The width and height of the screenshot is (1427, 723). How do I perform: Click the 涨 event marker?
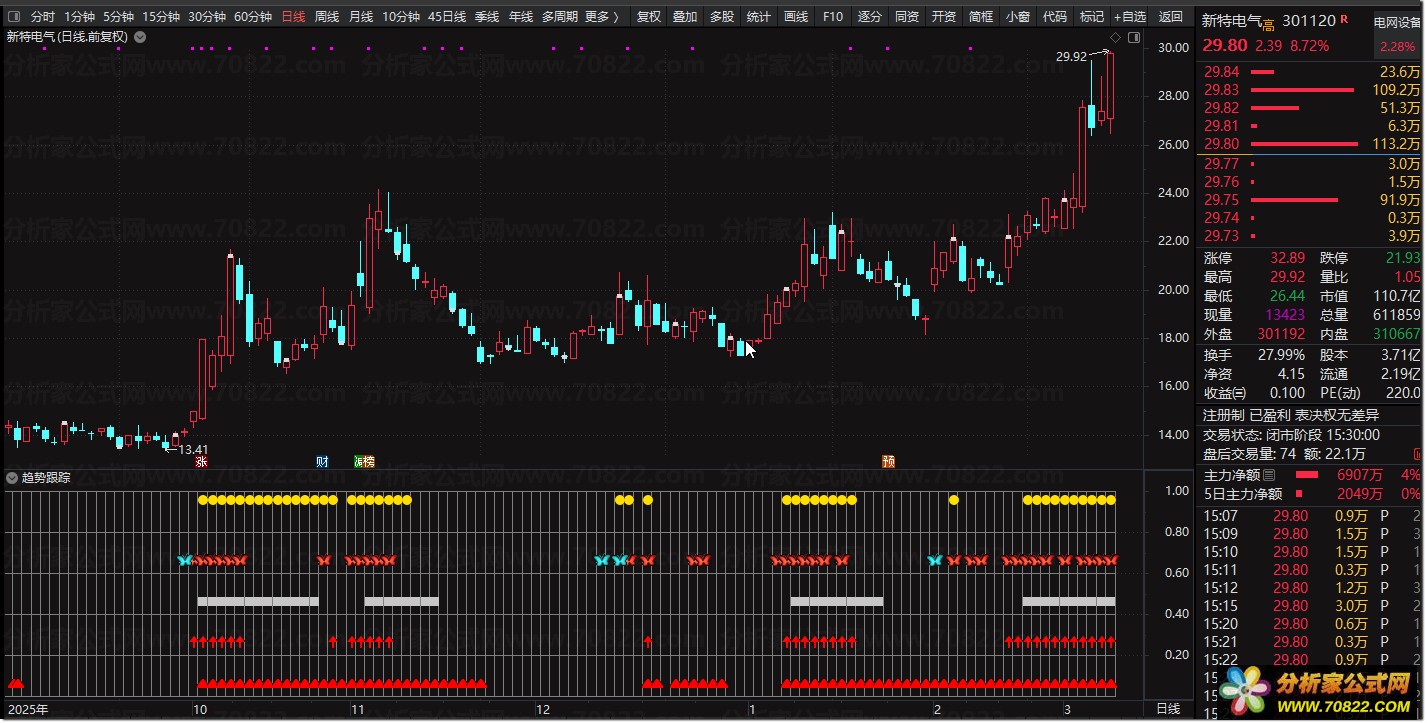(201, 461)
